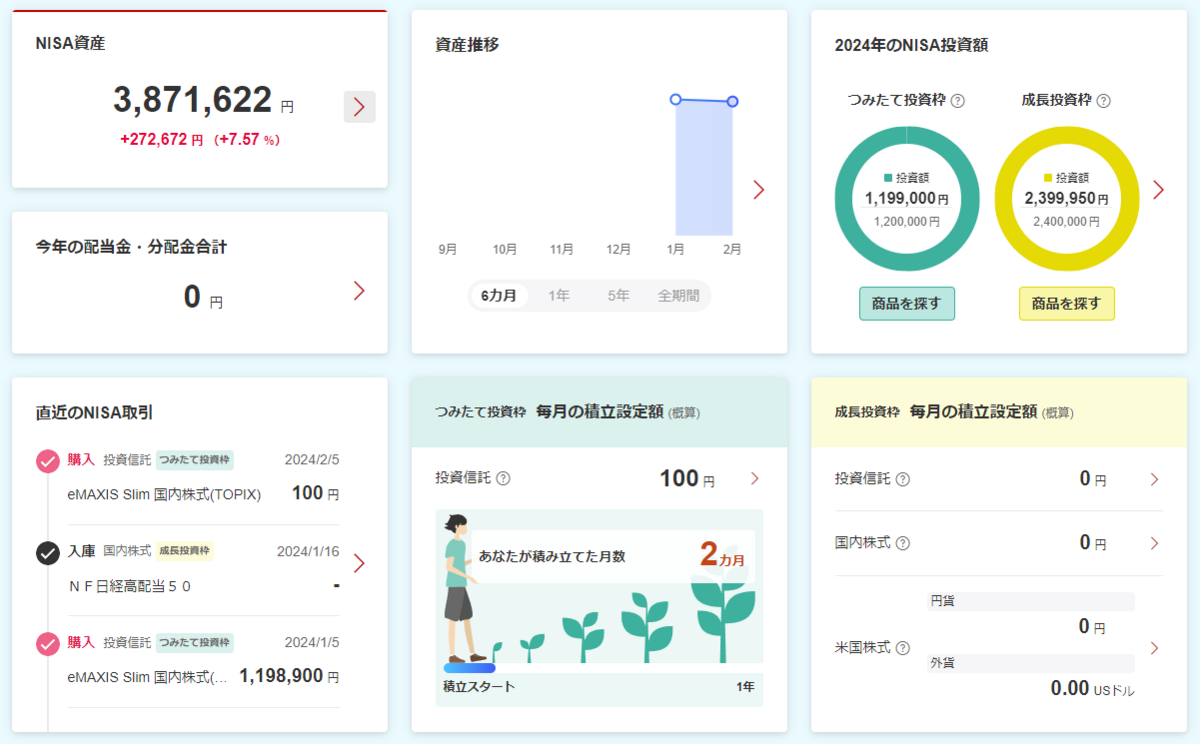1200x744 pixels.
Task: Click 1,199,000円 investment amount in green donut
Action: 907,199
